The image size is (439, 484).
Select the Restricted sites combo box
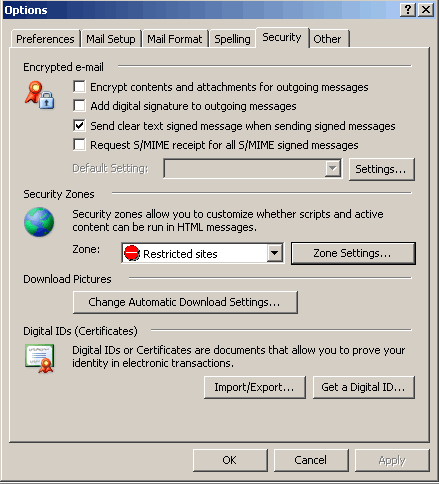[x=203, y=253]
